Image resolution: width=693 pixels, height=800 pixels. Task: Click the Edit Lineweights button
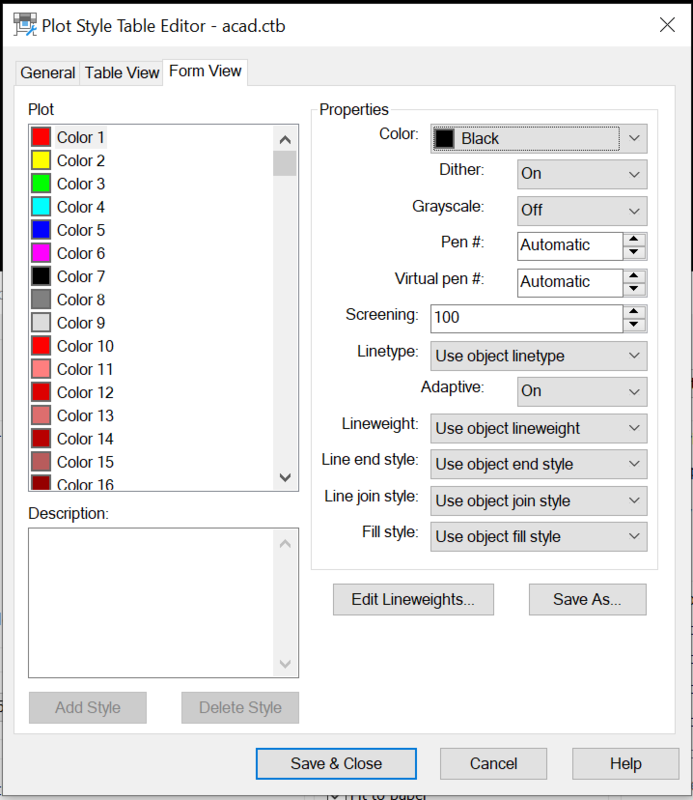pos(413,599)
